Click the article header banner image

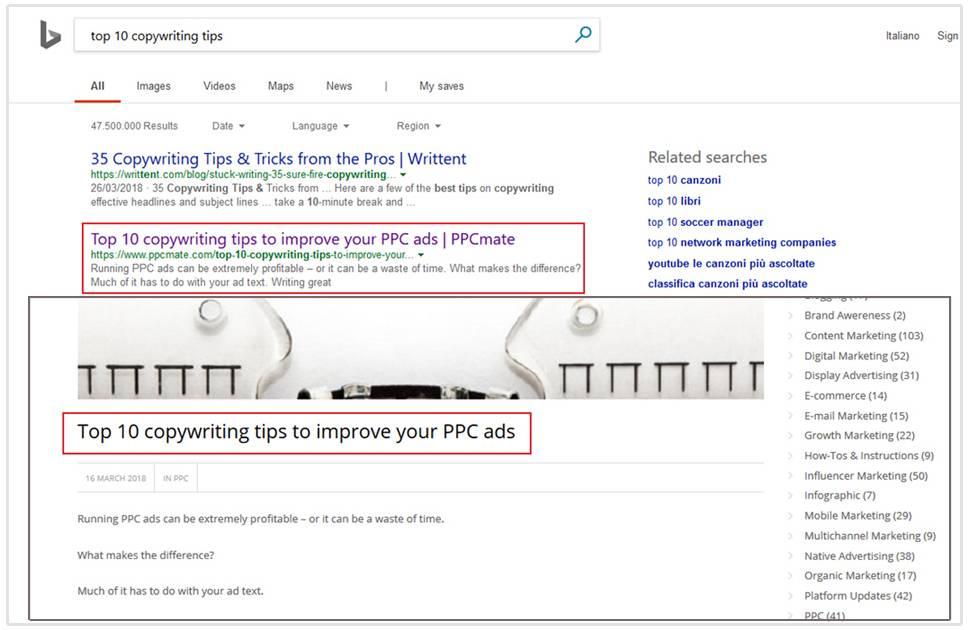click(420, 350)
